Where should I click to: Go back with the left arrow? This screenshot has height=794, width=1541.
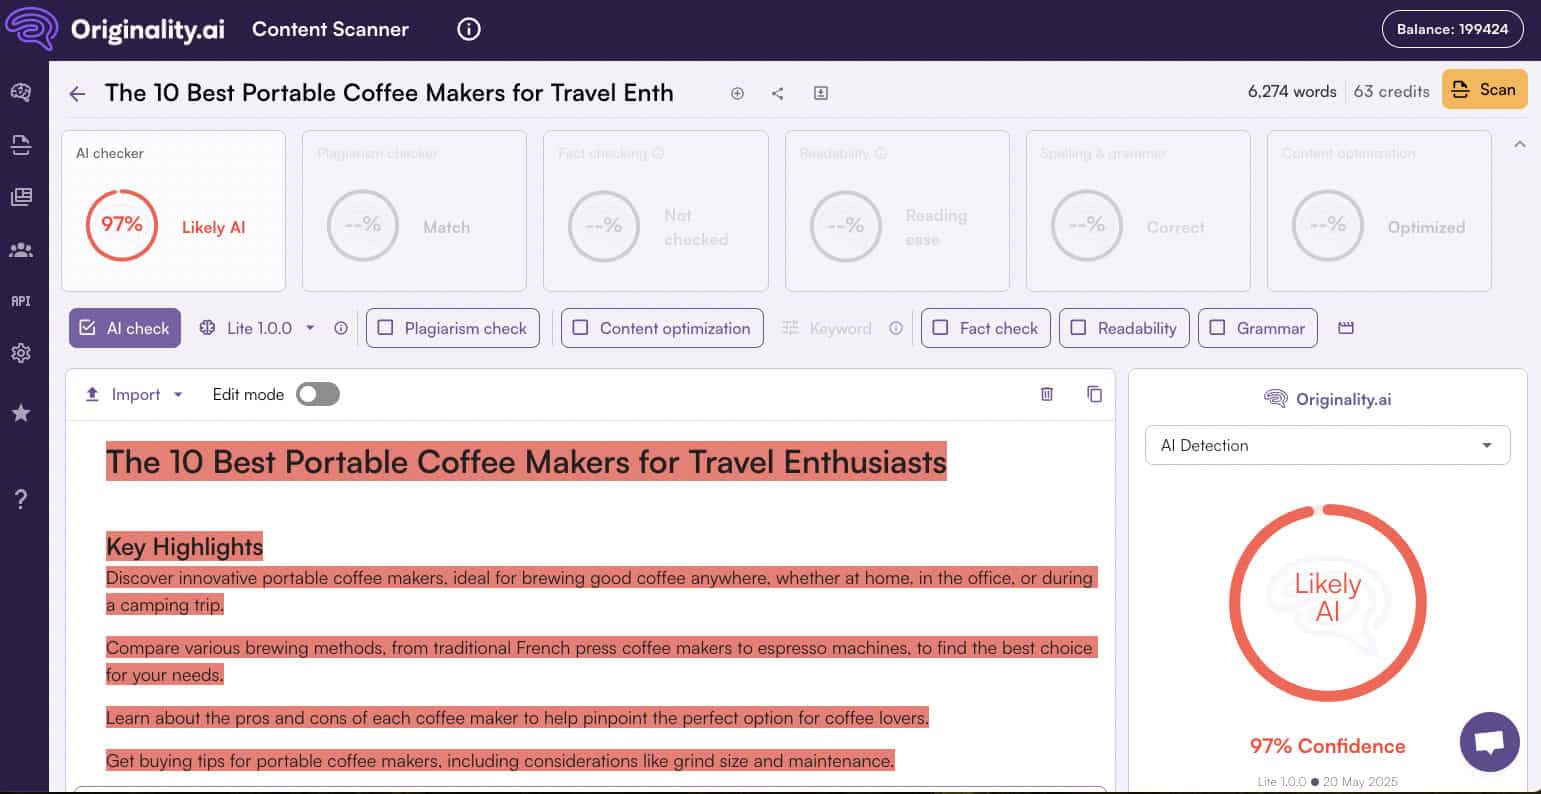click(77, 94)
